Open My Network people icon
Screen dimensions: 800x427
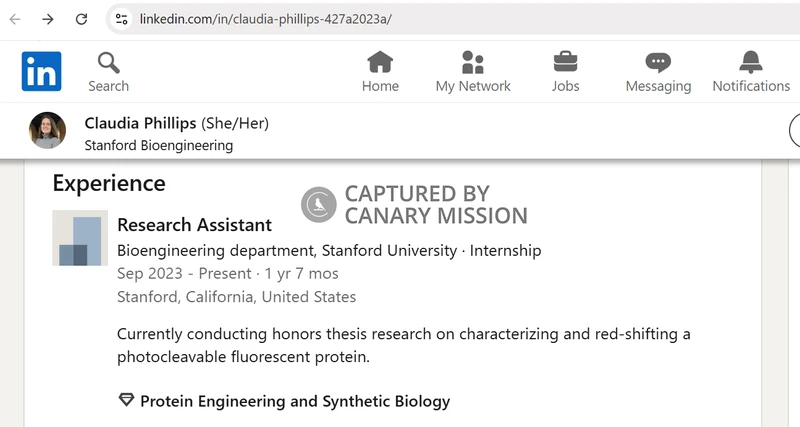point(472,62)
